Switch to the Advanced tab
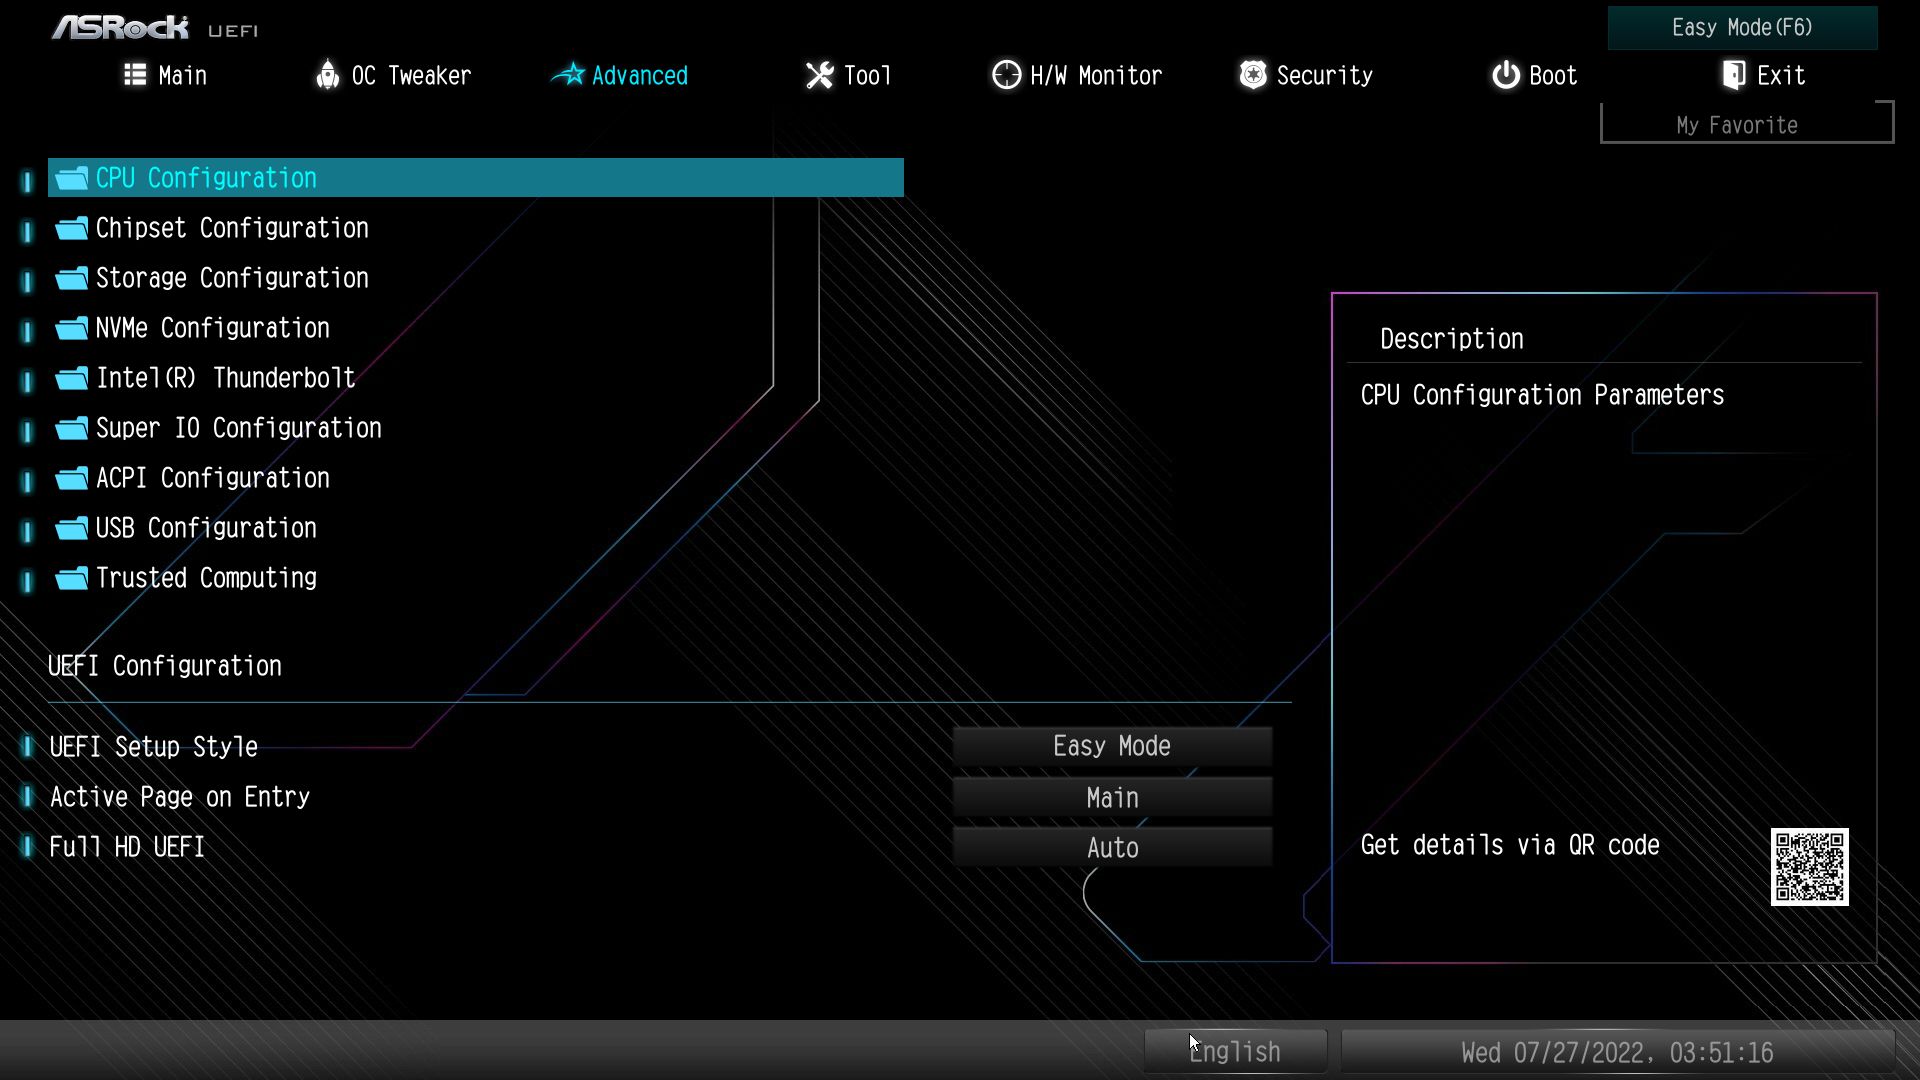This screenshot has width=1920, height=1080. pos(638,76)
